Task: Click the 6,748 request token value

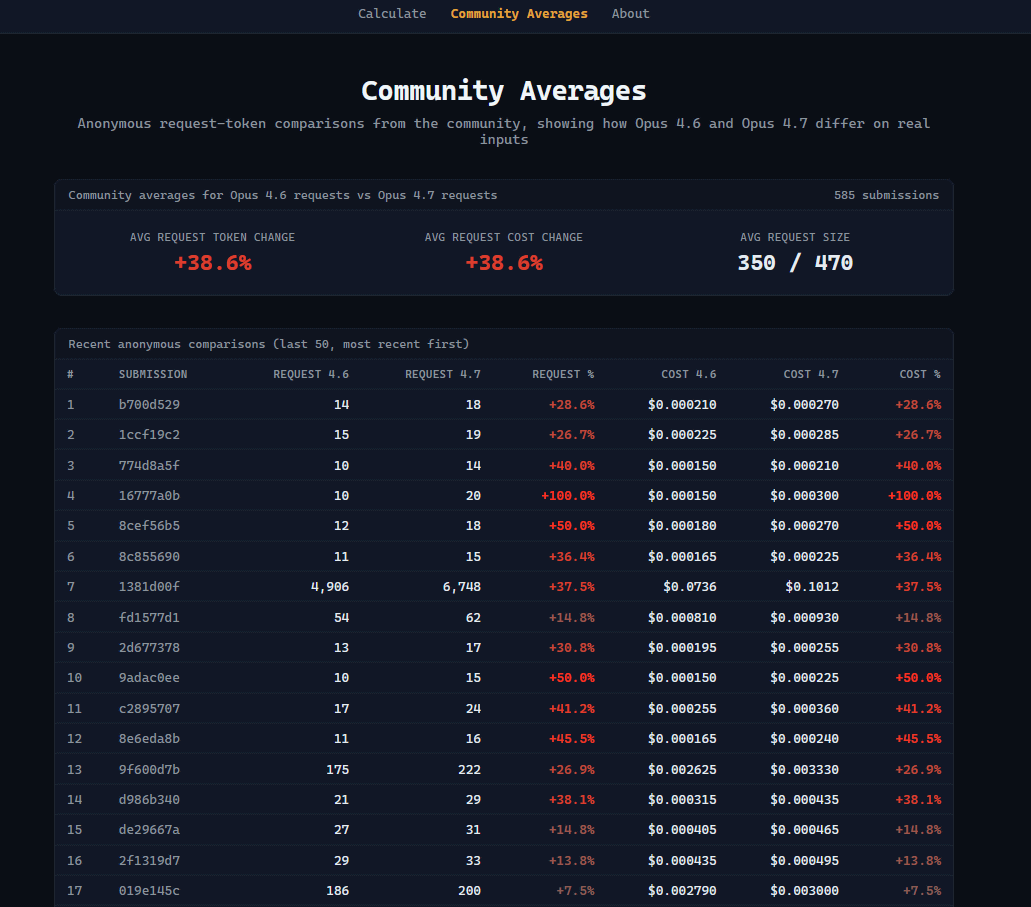Action: coord(461,587)
